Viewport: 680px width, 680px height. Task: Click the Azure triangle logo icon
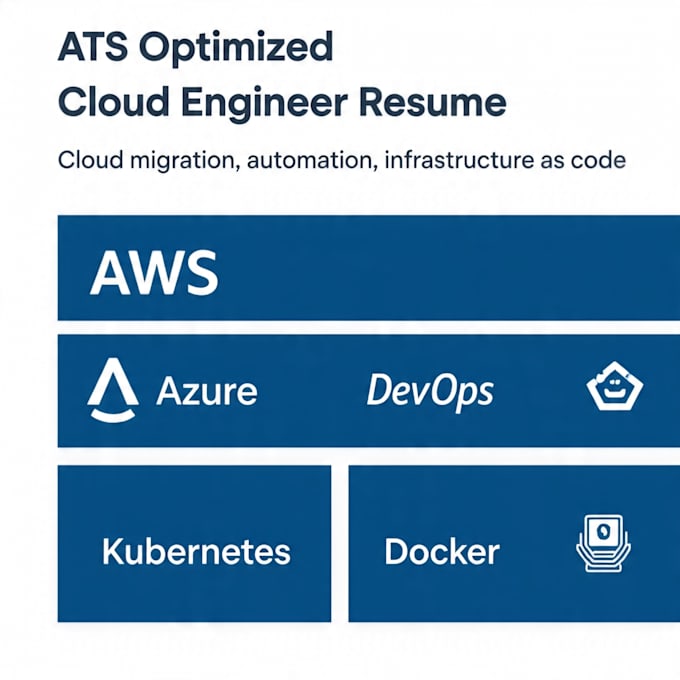(x=113, y=390)
